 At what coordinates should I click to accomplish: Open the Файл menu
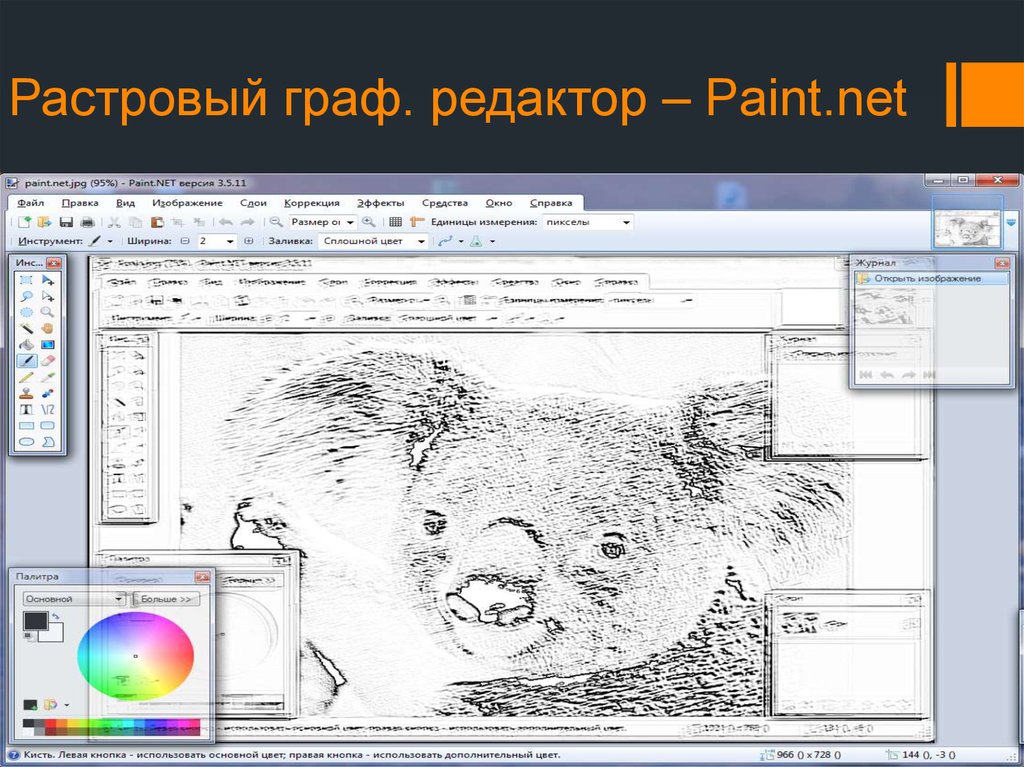point(31,203)
